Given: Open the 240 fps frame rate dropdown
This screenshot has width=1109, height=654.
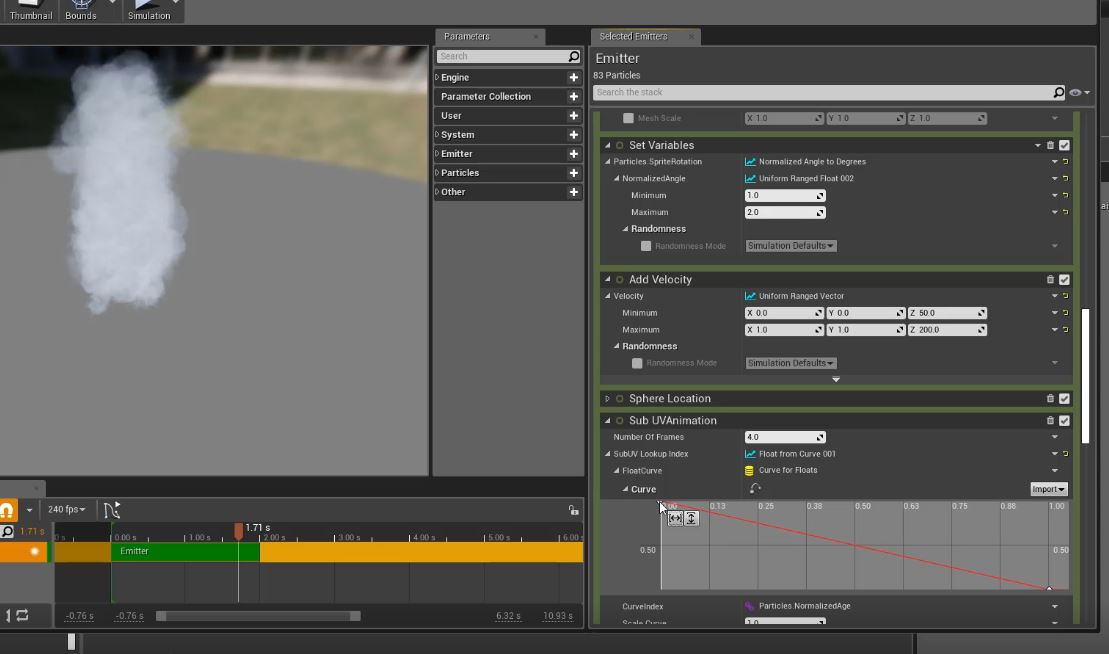Looking at the screenshot, I should tap(68, 510).
